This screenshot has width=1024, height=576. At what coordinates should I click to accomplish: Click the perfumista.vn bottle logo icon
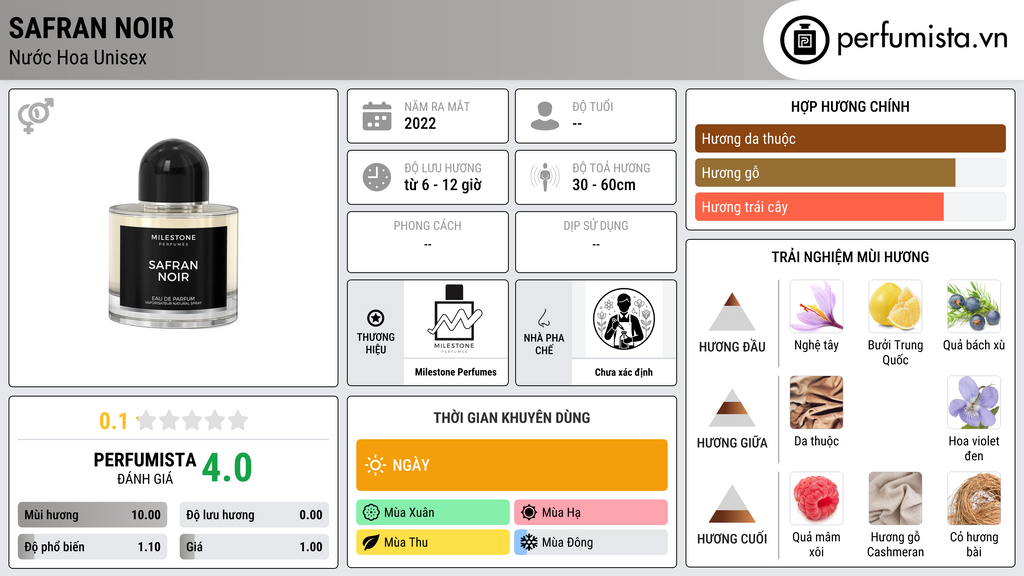(x=804, y=40)
